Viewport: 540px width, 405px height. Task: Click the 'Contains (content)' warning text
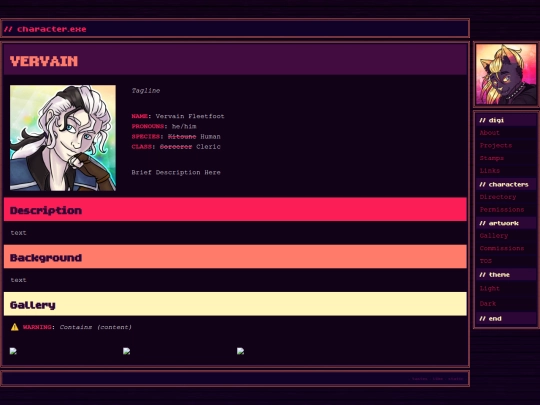click(95, 327)
